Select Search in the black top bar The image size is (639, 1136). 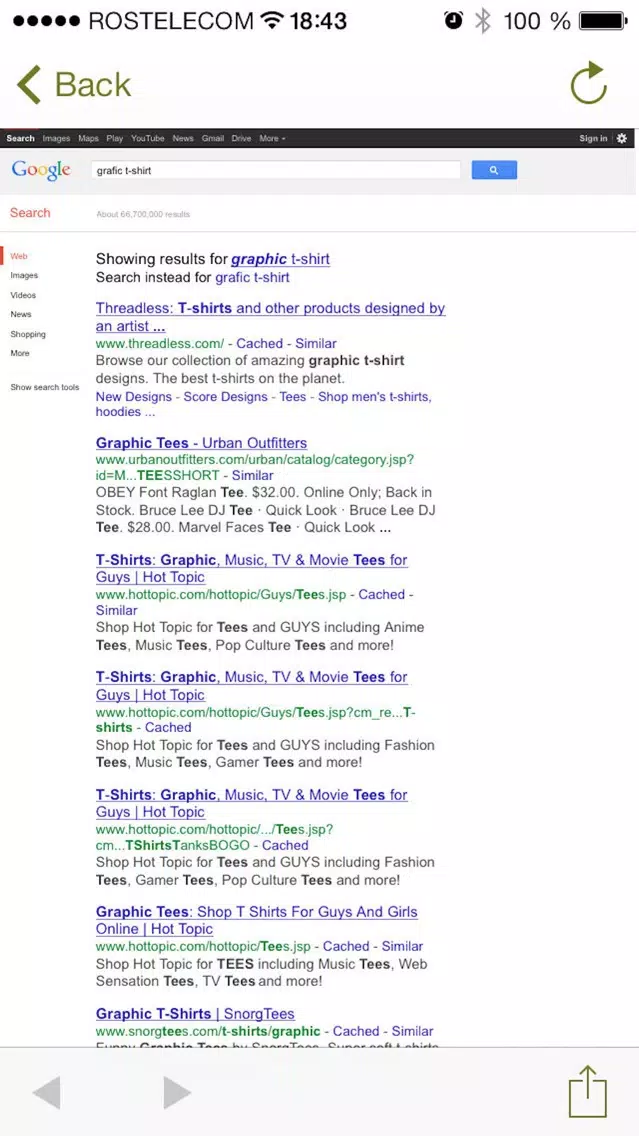tap(20, 138)
